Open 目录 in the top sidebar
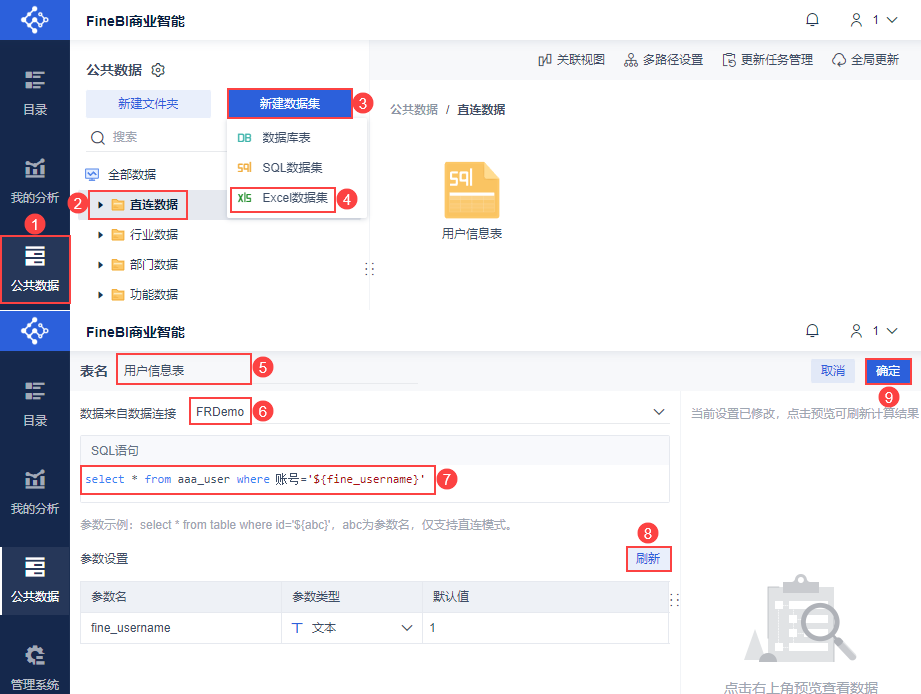 click(x=35, y=93)
